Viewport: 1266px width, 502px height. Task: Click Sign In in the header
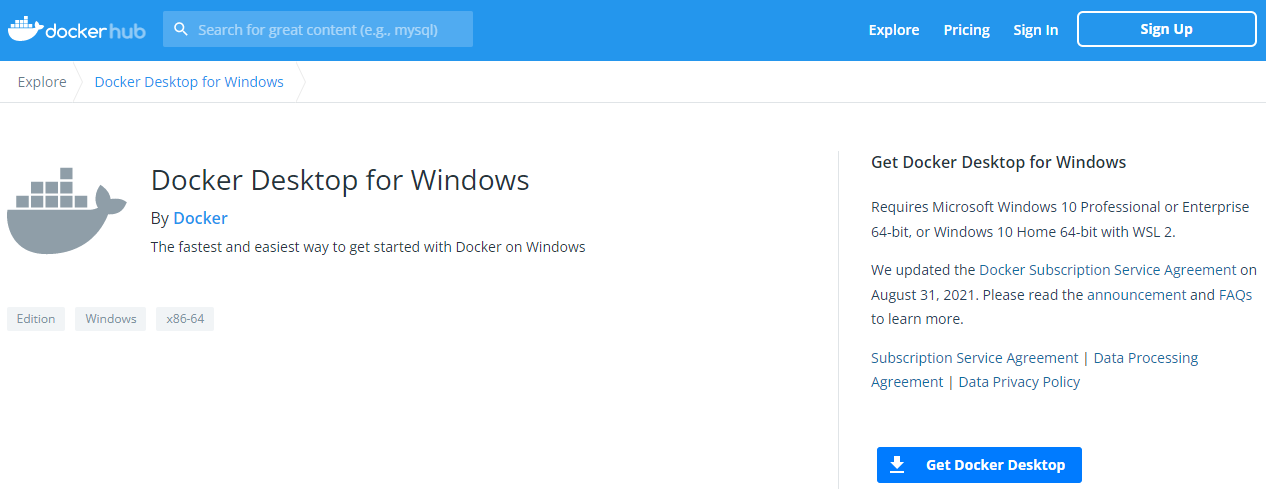click(x=1035, y=30)
